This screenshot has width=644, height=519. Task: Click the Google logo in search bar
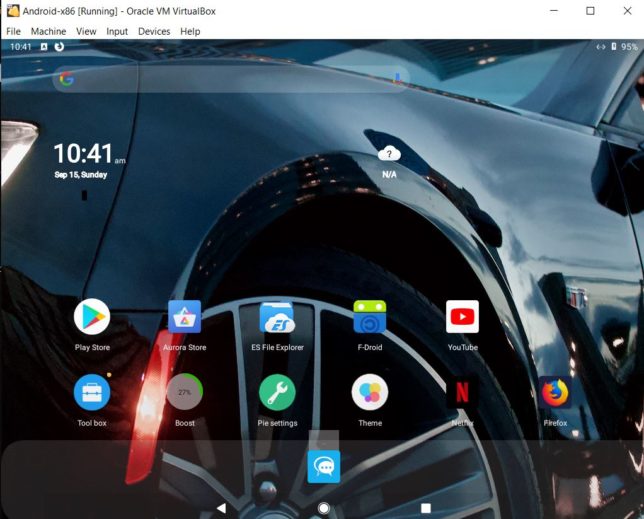coord(66,79)
